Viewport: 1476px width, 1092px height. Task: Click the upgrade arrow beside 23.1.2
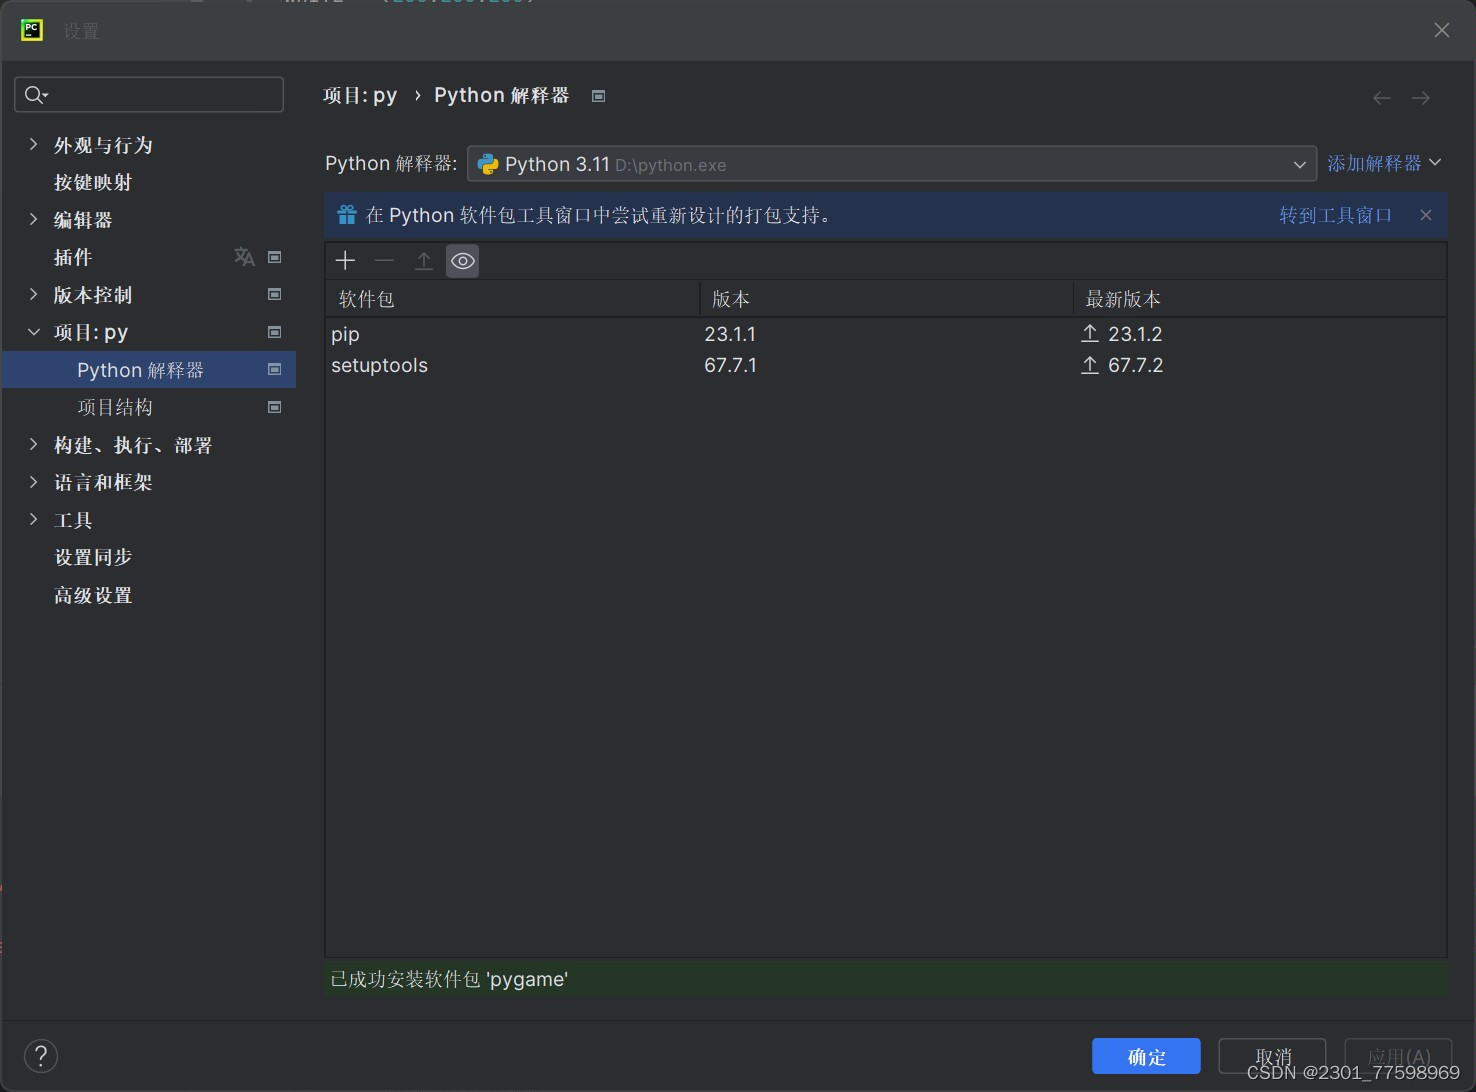click(x=1090, y=334)
